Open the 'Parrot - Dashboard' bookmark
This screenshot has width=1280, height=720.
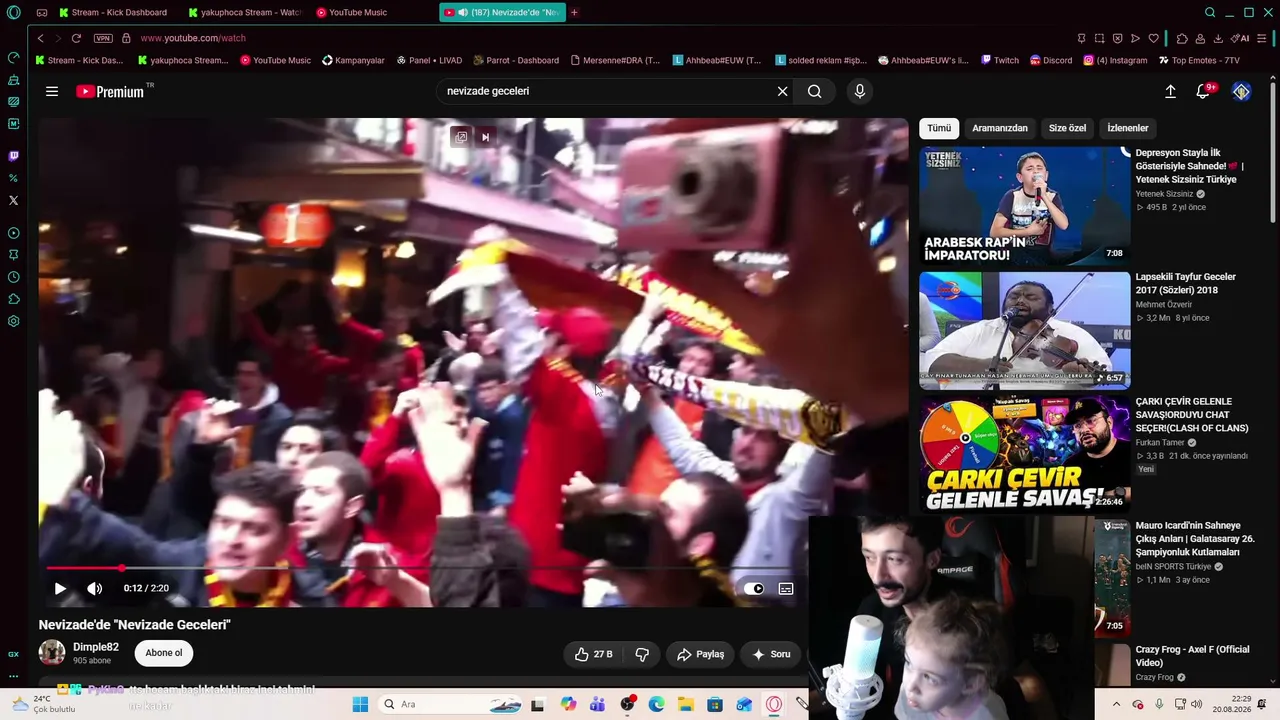pyautogui.click(x=515, y=60)
